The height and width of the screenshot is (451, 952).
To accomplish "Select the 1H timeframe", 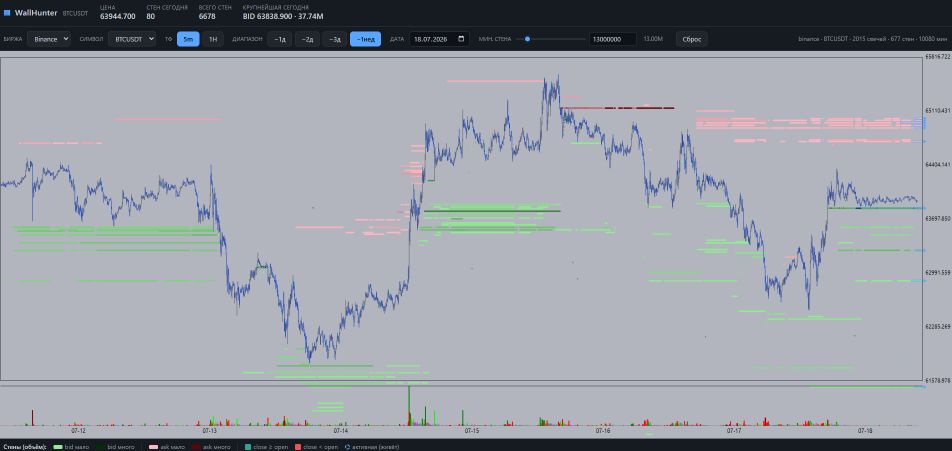I will point(213,39).
